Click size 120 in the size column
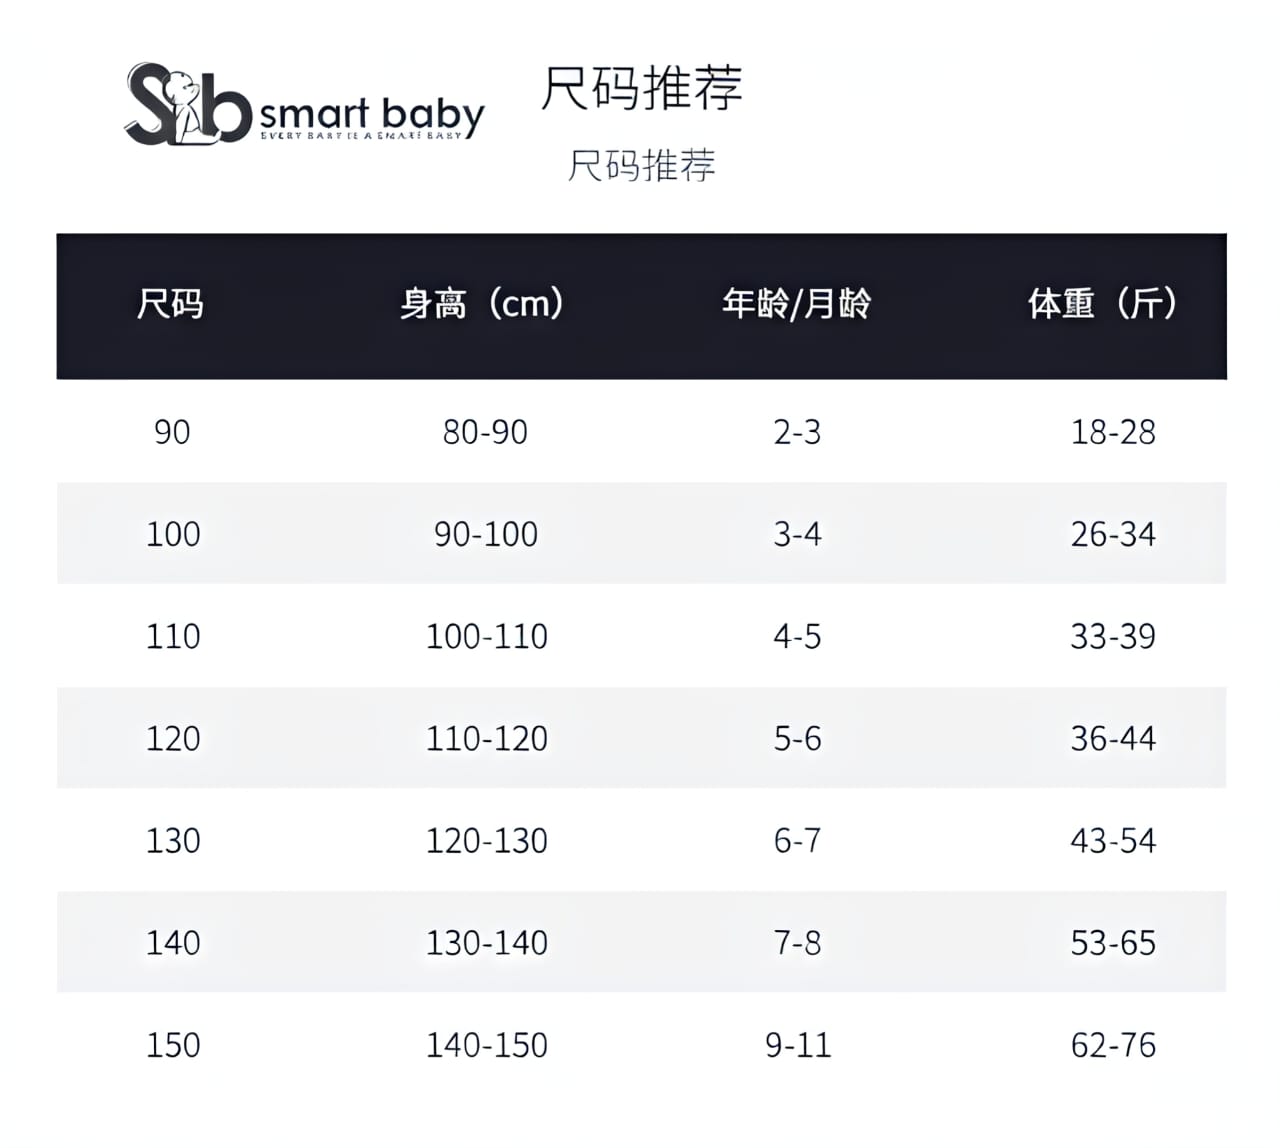Viewport: 1280px width, 1148px height. [173, 739]
